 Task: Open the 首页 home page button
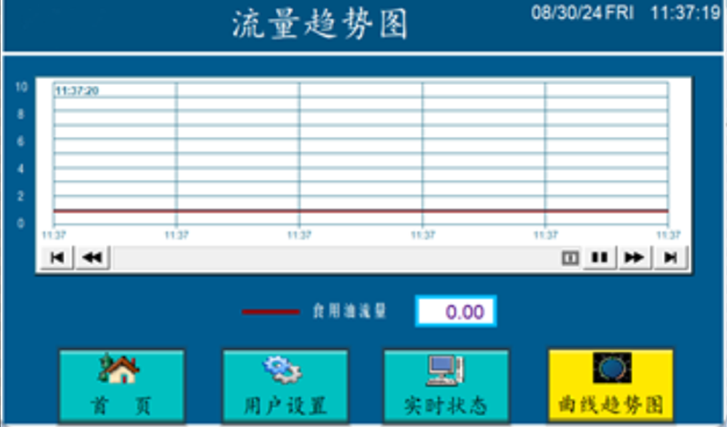point(122,386)
